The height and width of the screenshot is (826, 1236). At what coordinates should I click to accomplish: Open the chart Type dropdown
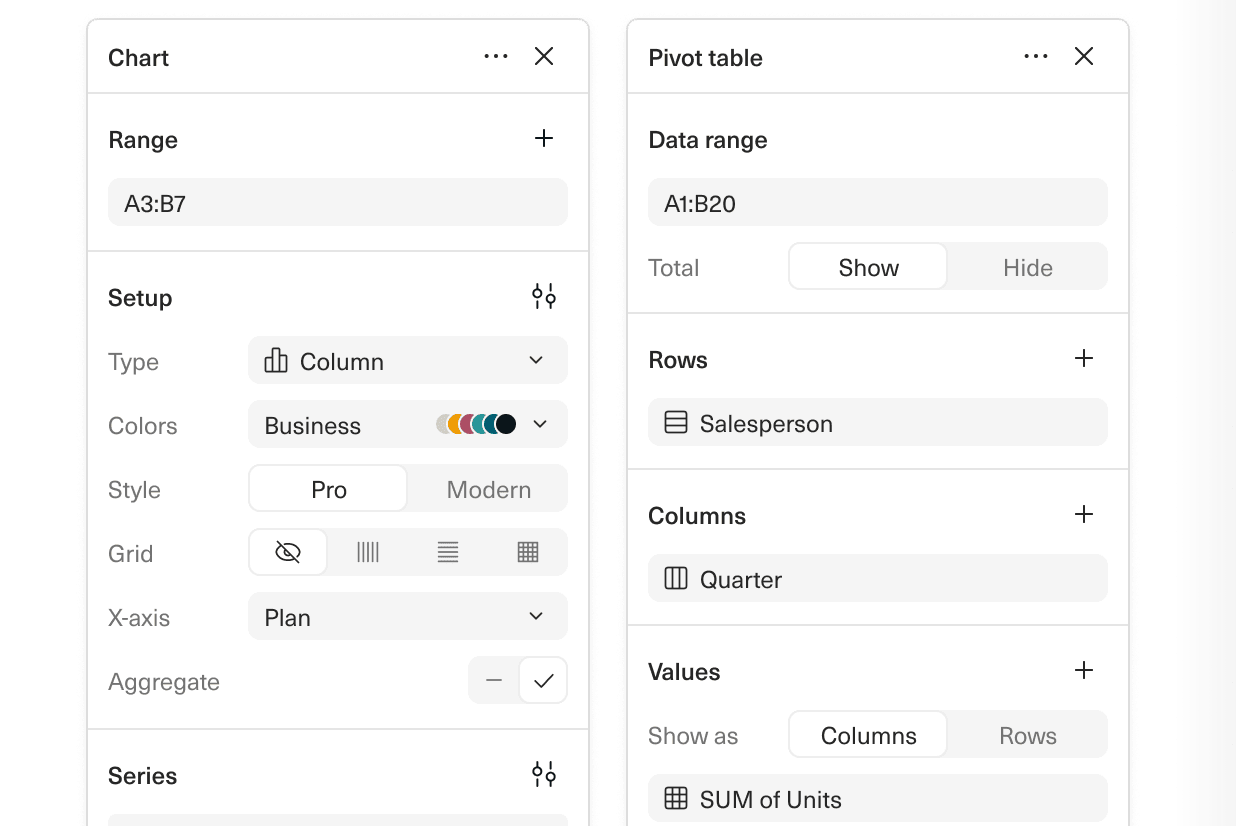tap(407, 360)
